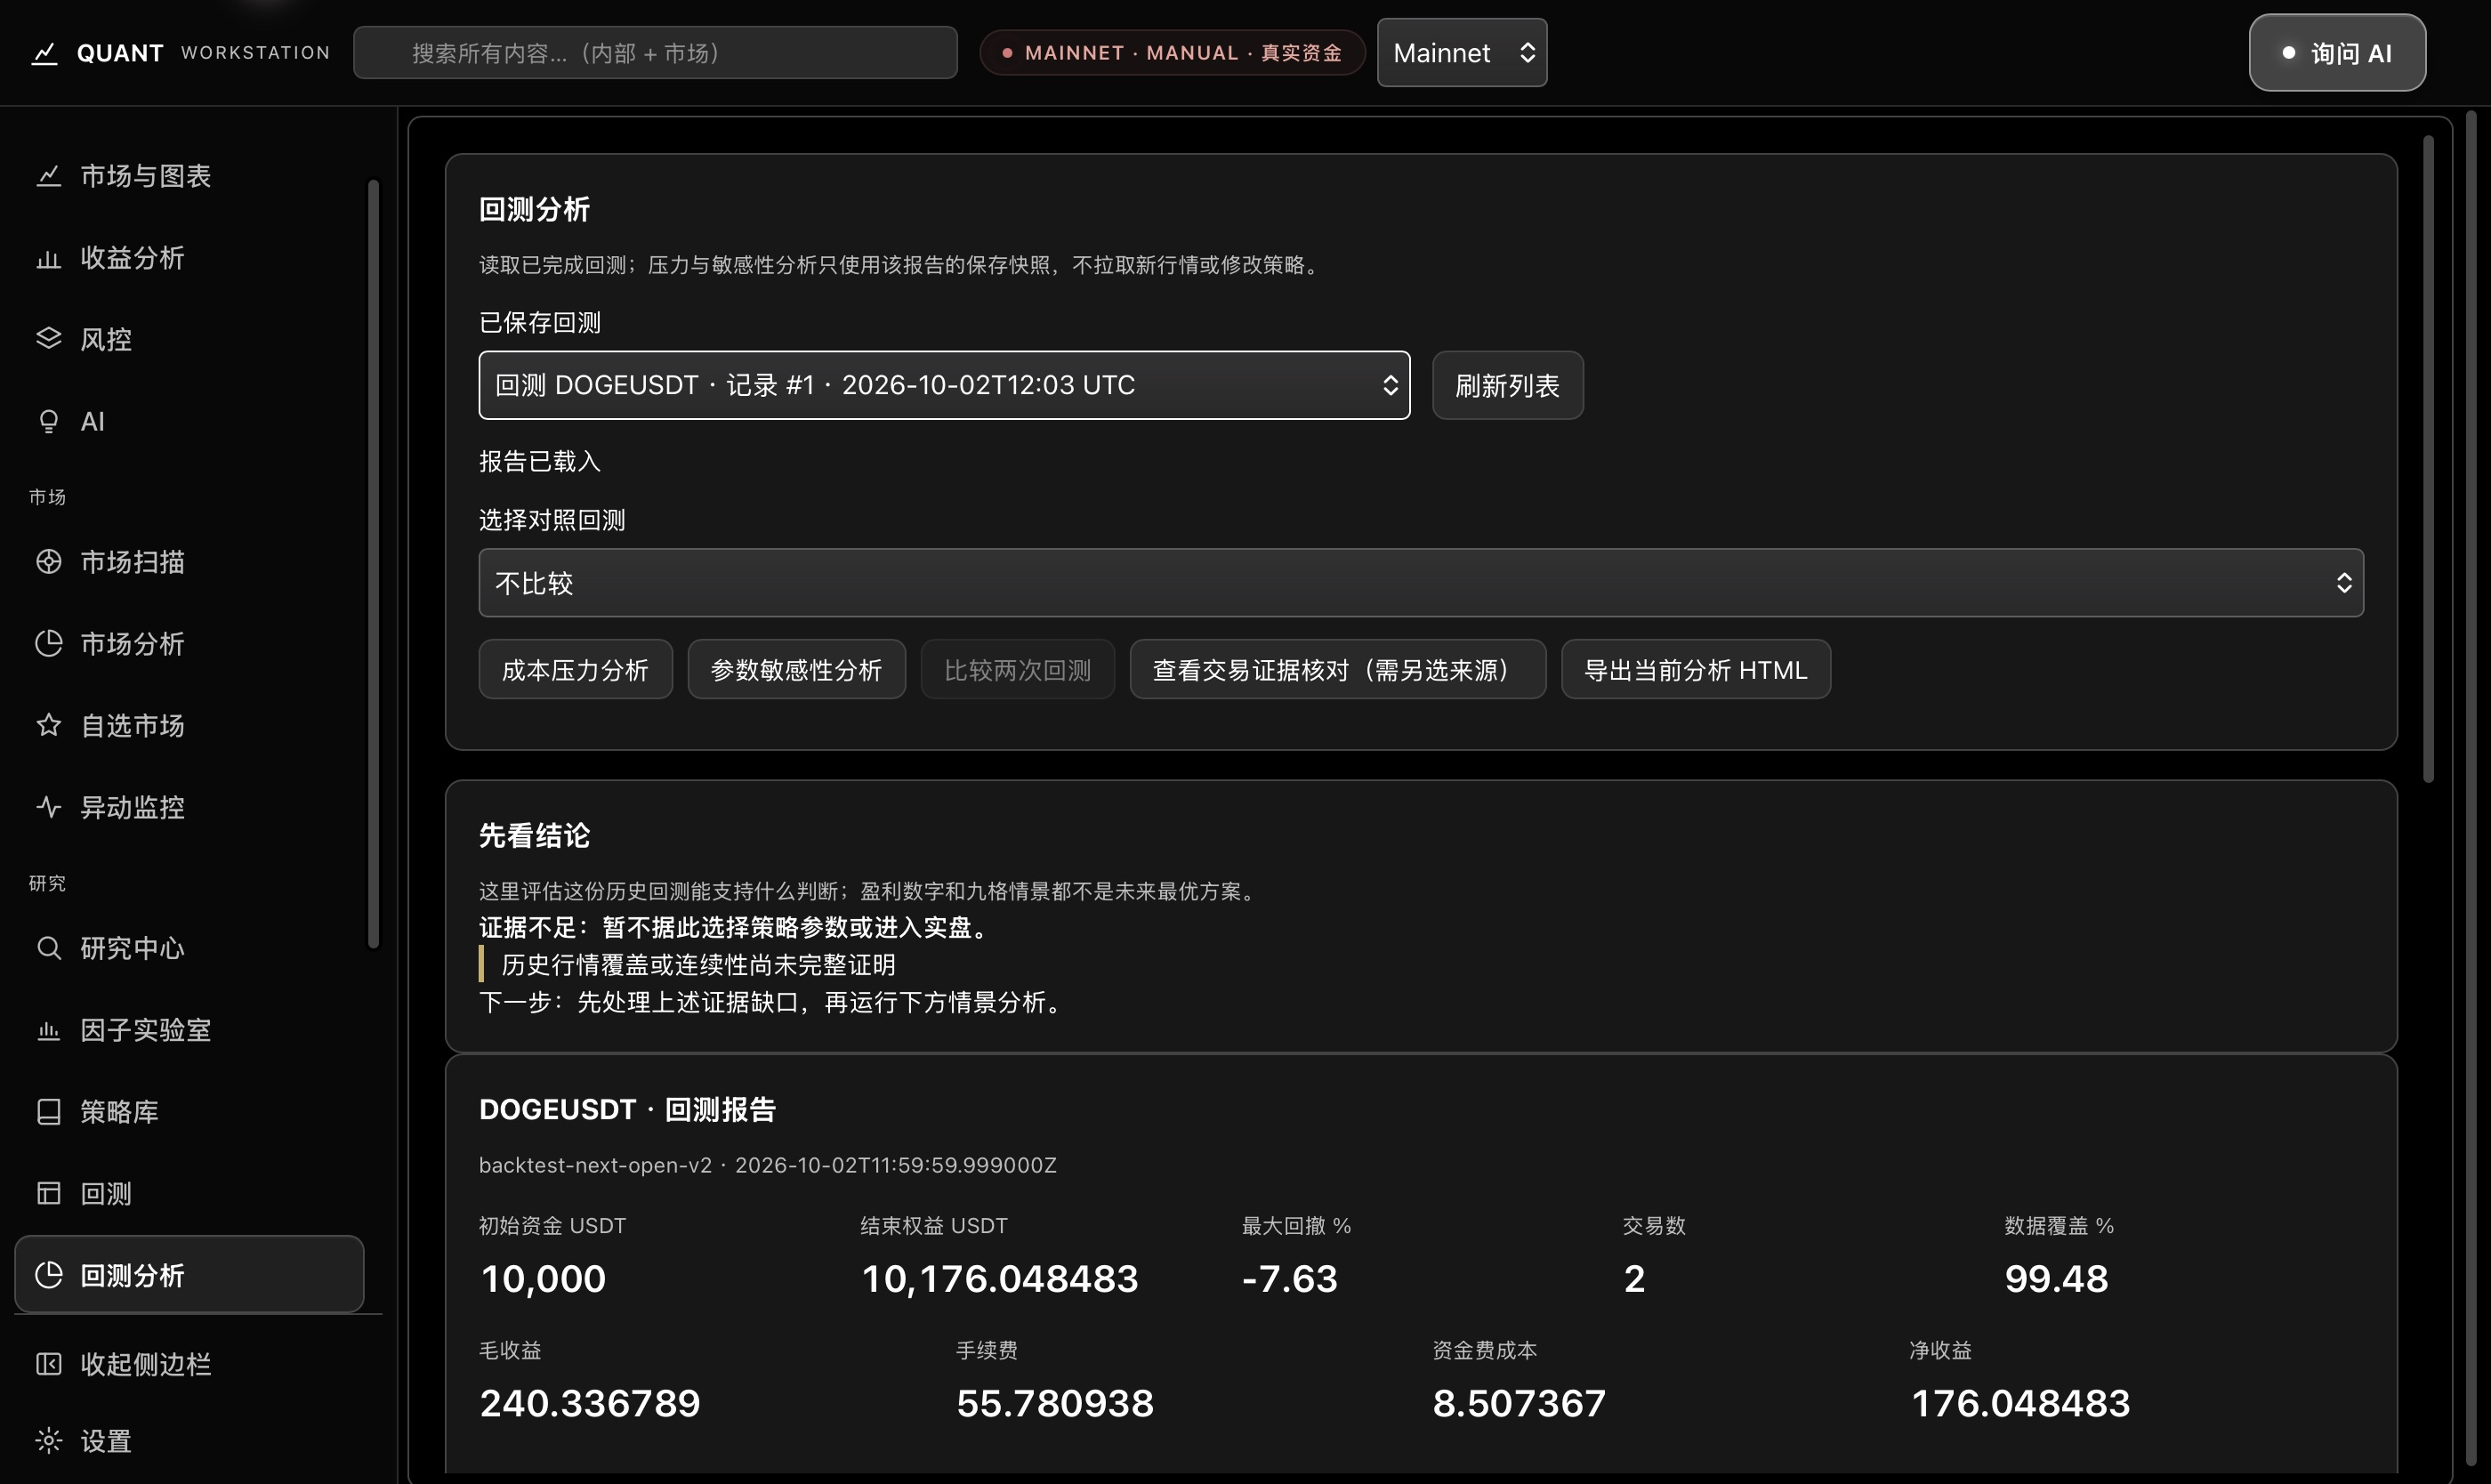The image size is (2491, 1484).
Task: Click the 回测分析 pie icon
Action: coord(48,1275)
